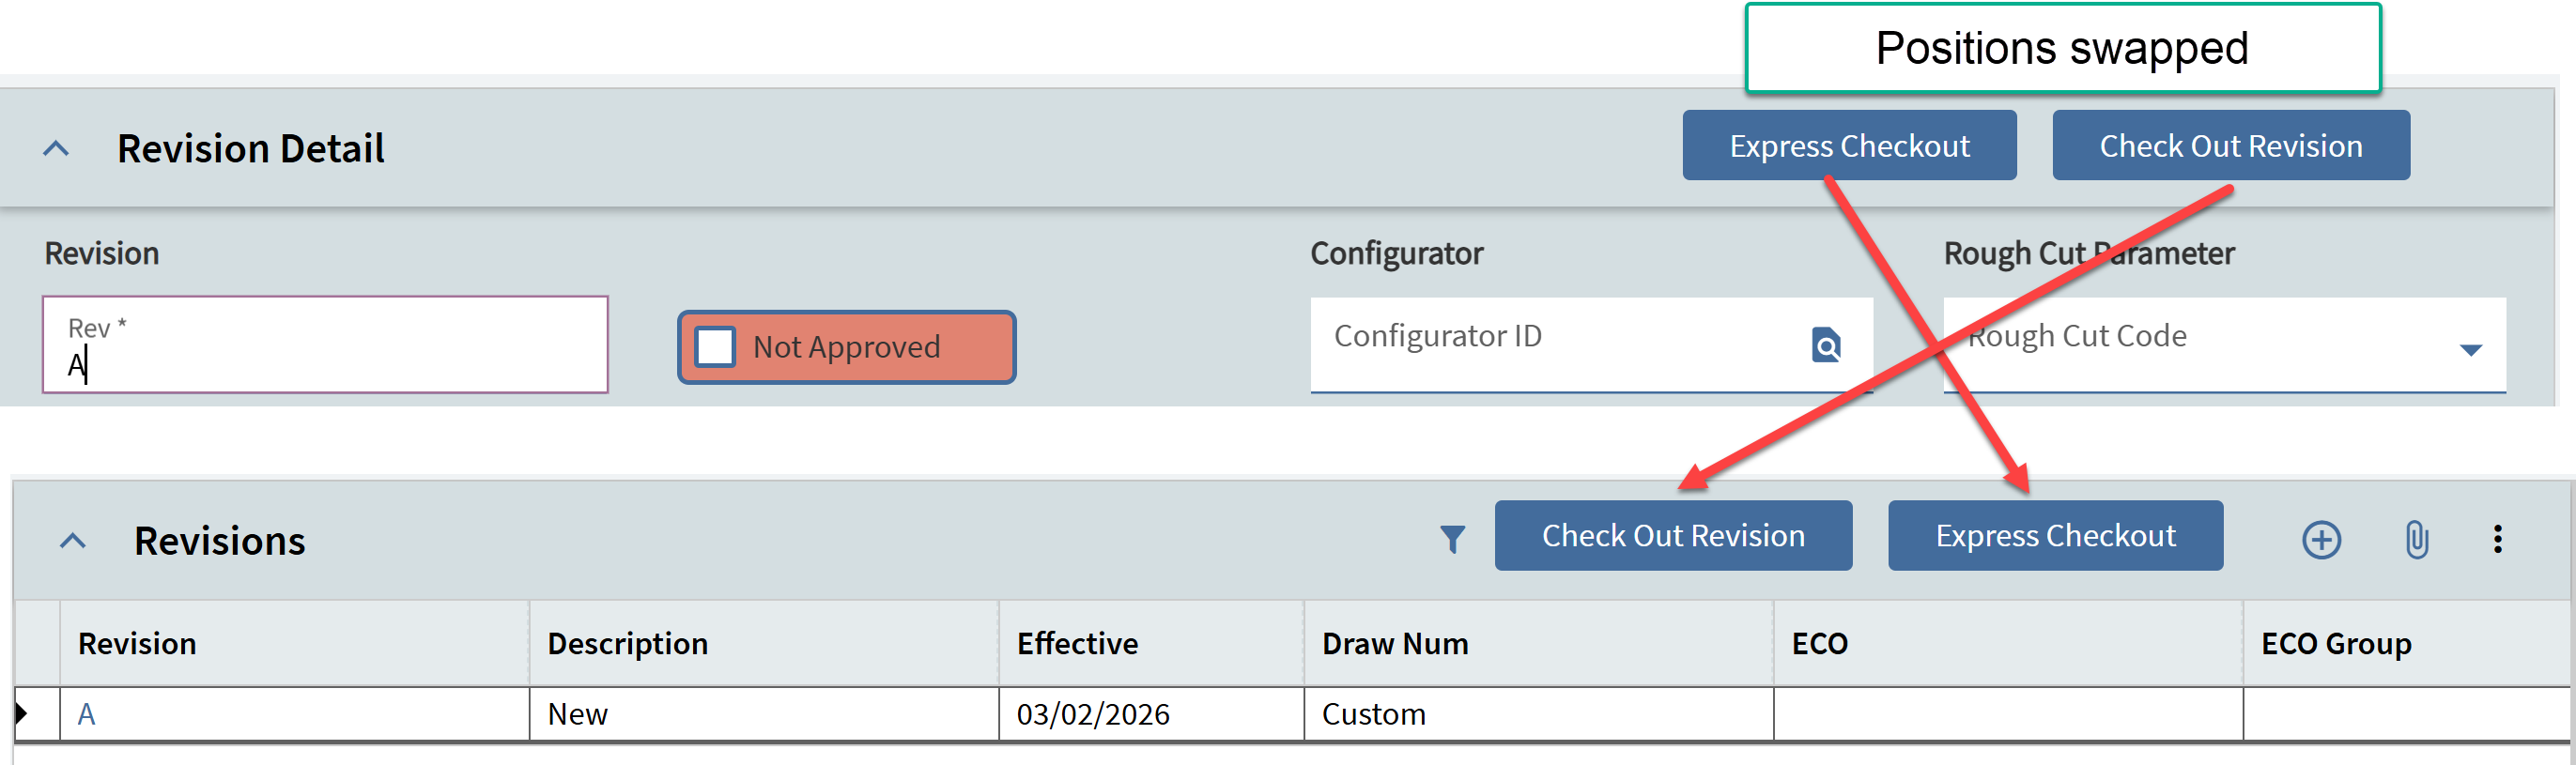Open revision A link in grid
Screen dimensions: 2576x765
point(87,714)
